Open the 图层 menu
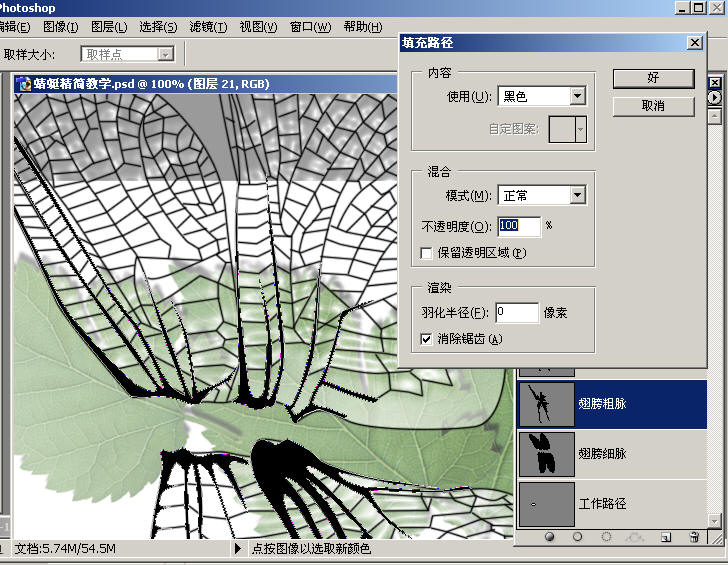728x565 pixels. pos(109,27)
